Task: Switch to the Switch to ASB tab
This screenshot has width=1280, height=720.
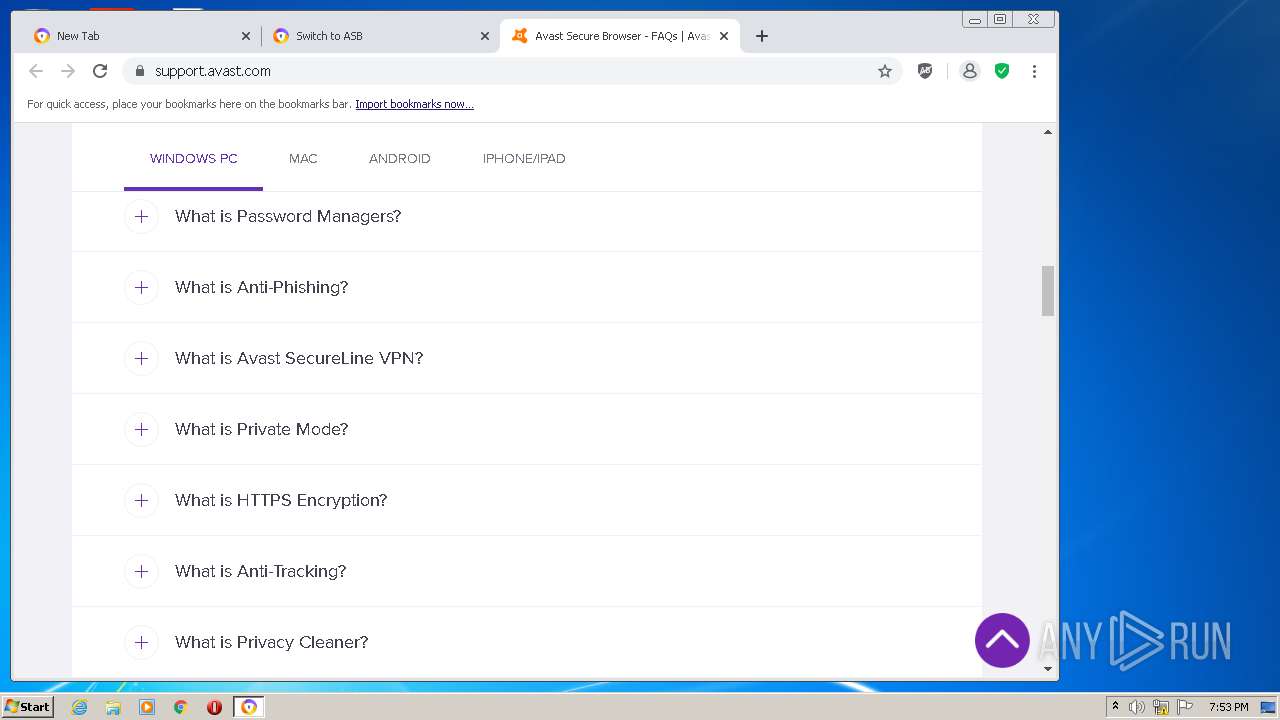Action: 380,36
